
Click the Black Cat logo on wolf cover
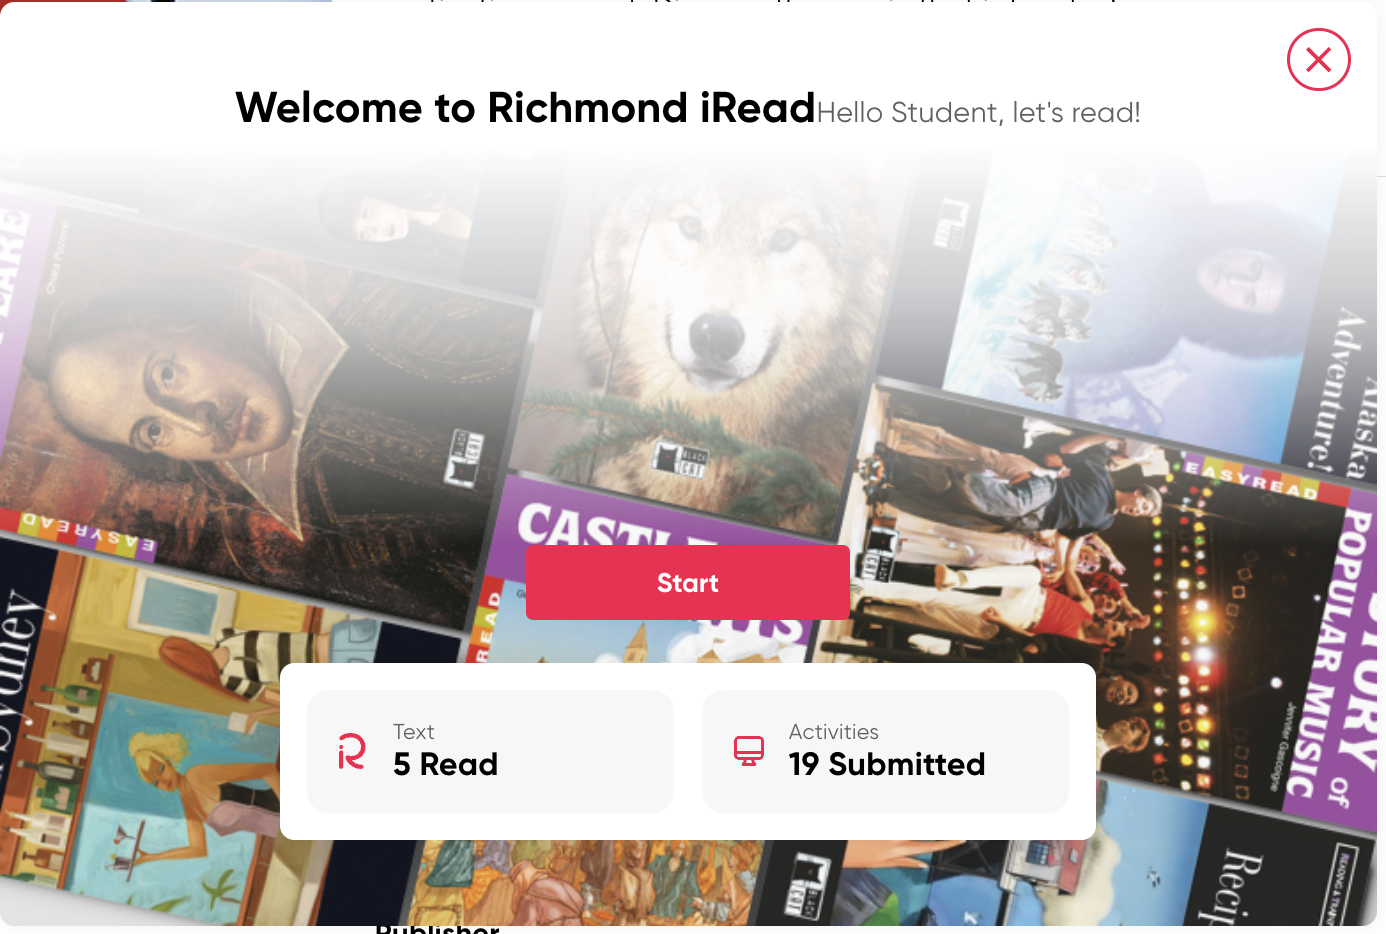pos(681,460)
